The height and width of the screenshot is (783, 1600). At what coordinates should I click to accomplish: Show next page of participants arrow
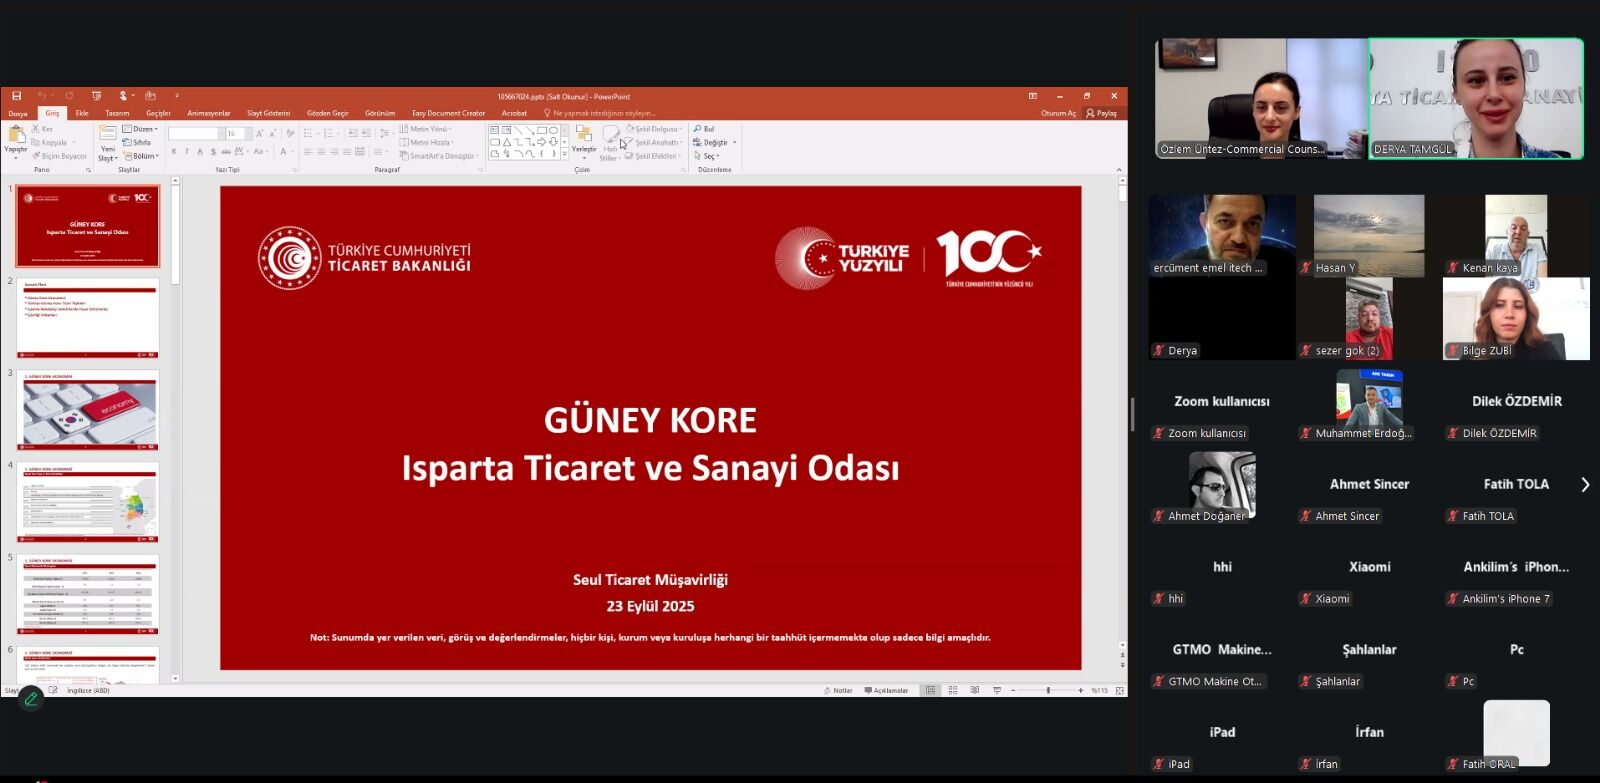click(x=1585, y=485)
